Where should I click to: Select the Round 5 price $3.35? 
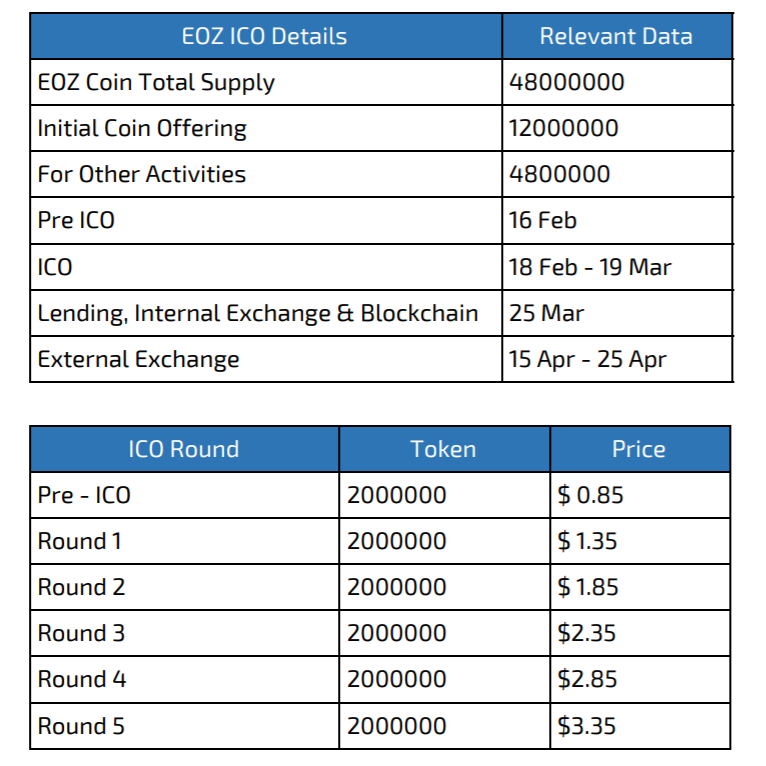[x=586, y=726]
